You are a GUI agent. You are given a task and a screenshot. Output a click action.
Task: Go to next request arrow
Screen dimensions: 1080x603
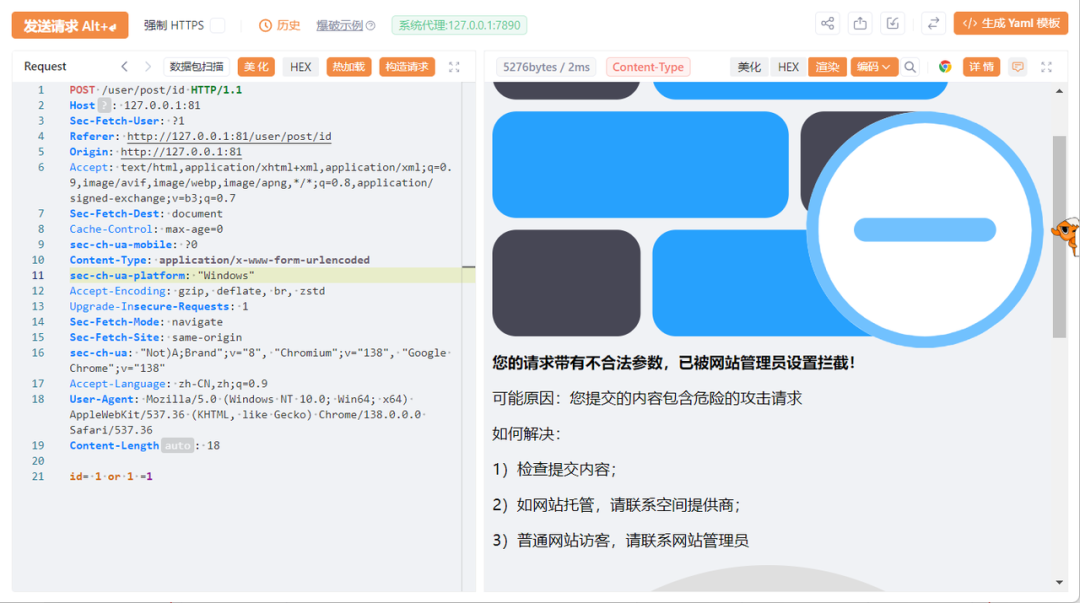(147, 67)
